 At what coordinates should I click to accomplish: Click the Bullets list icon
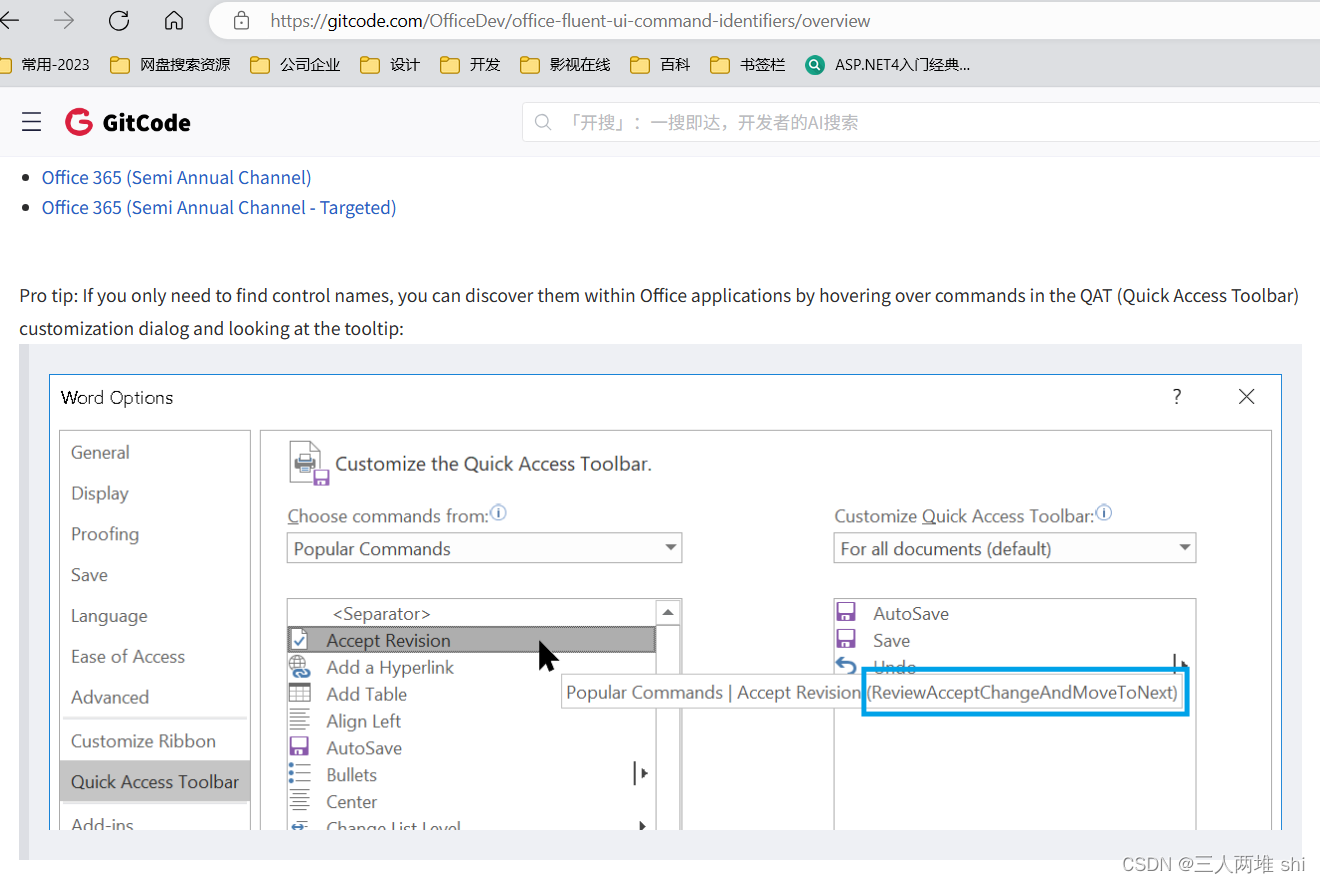pyautogui.click(x=299, y=774)
